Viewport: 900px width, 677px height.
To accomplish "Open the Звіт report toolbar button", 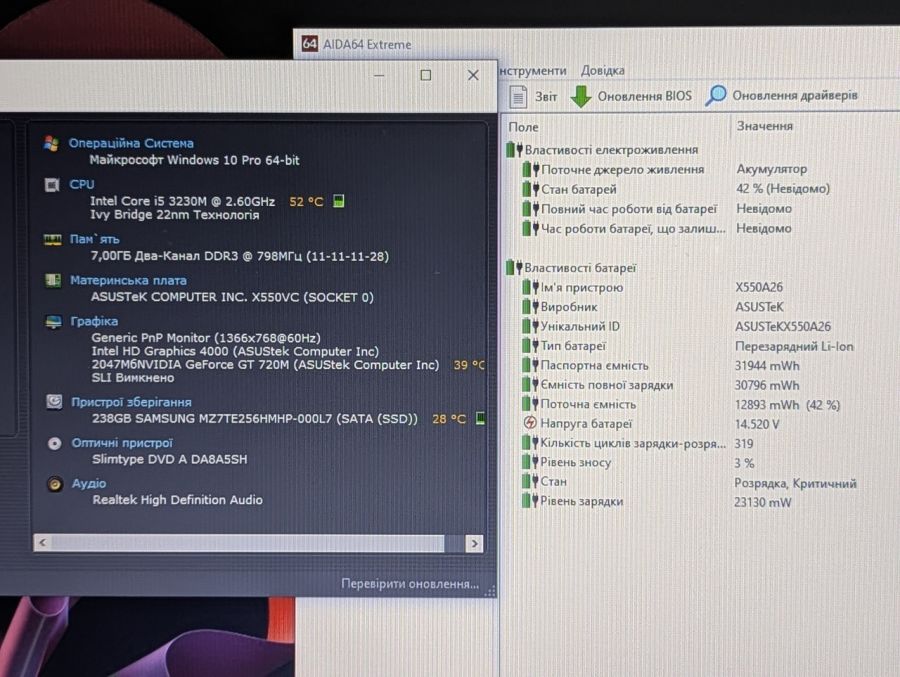I will coord(533,96).
